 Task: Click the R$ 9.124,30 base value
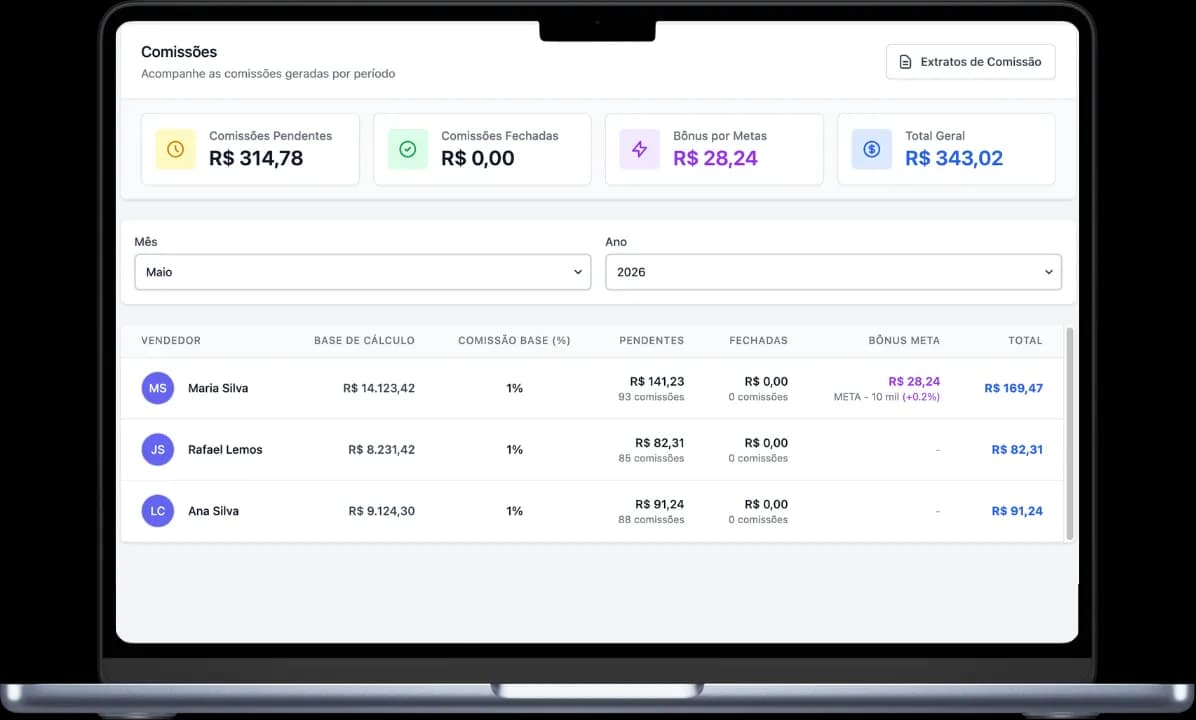[x=381, y=511]
